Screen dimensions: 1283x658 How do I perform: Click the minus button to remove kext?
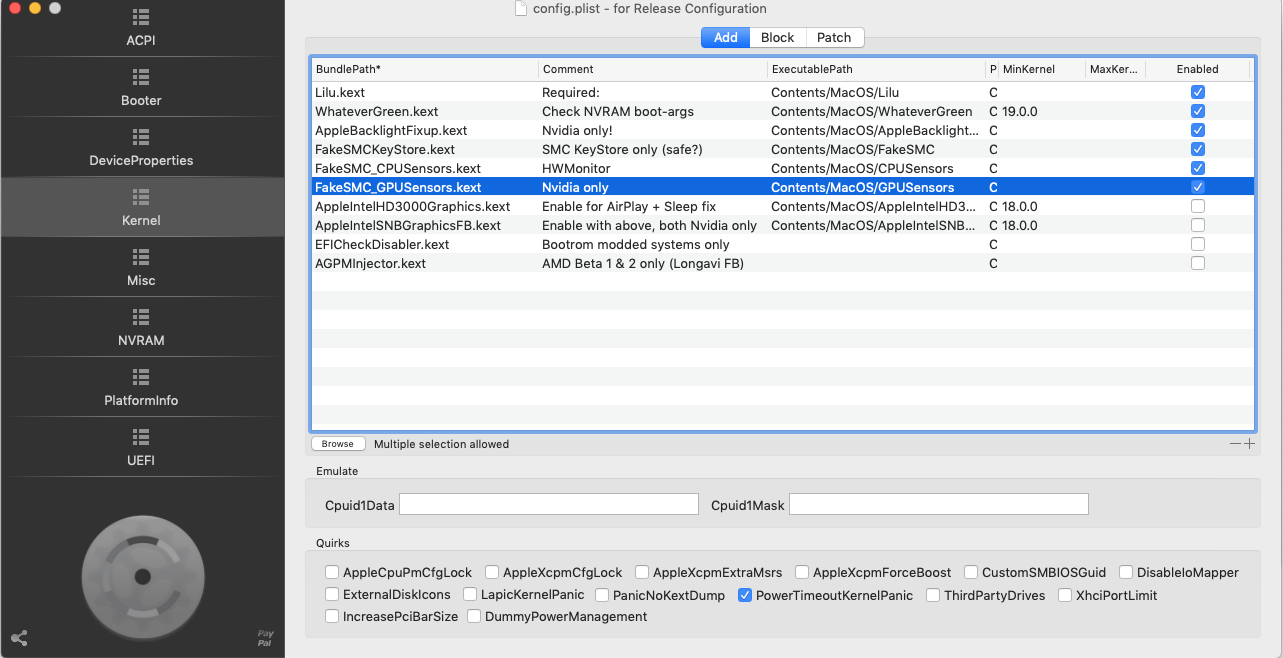click(1236, 443)
